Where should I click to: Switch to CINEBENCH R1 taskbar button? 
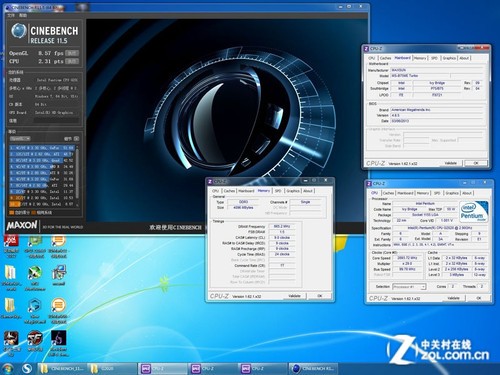click(313, 369)
